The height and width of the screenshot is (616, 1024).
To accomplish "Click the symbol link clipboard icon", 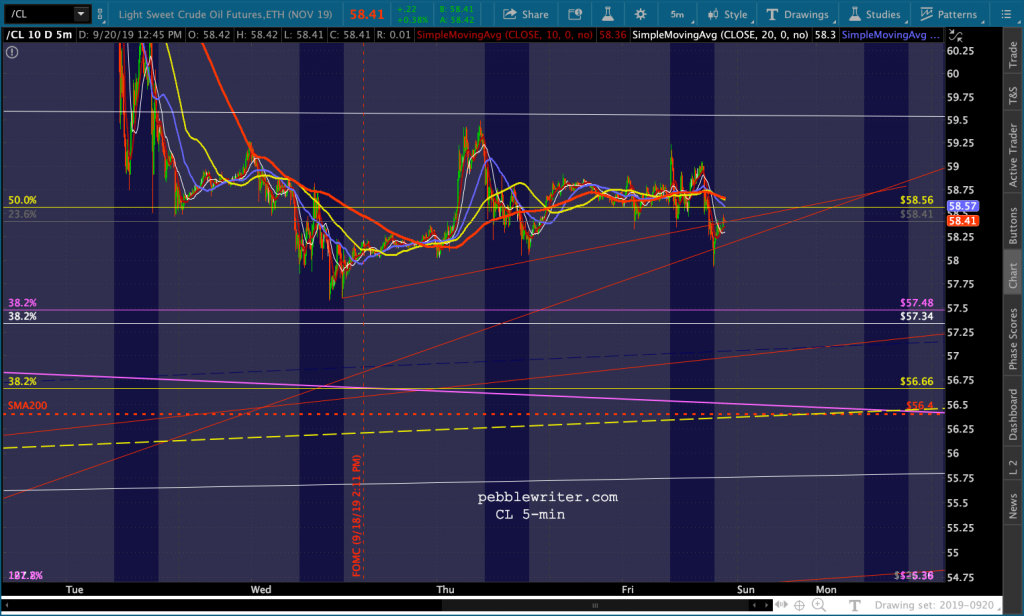I will click(x=100, y=14).
